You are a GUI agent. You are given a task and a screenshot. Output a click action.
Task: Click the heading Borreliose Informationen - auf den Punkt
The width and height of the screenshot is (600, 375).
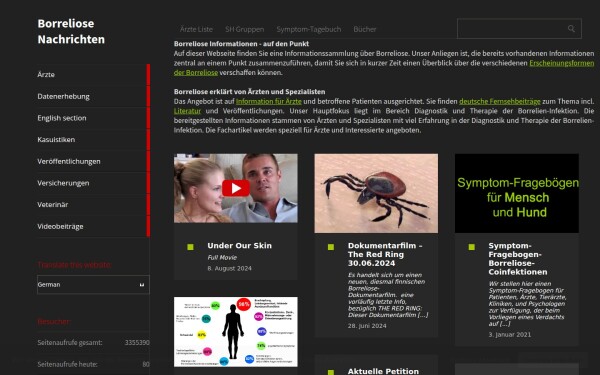[x=241, y=44]
